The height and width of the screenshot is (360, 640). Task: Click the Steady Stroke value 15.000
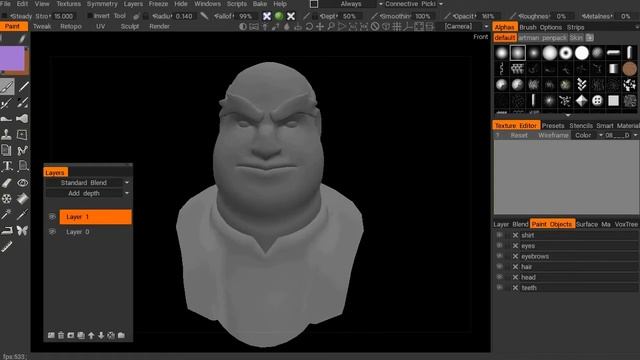tap(64, 16)
